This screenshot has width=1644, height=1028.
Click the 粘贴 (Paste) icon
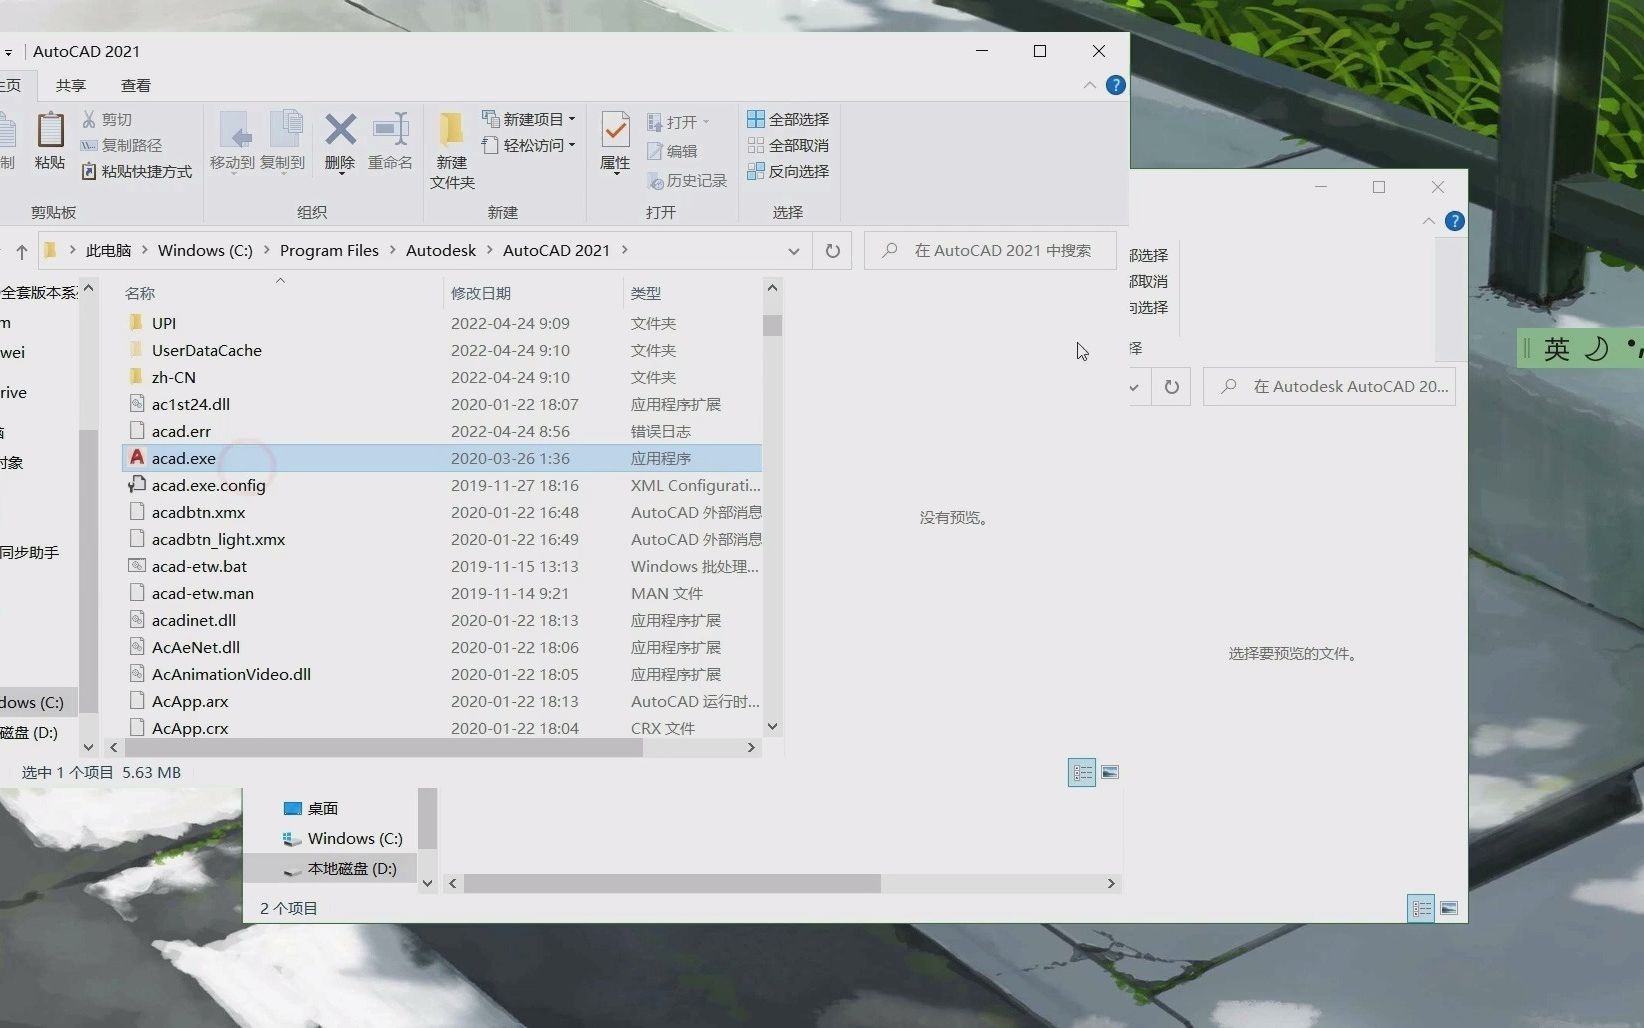coord(49,140)
